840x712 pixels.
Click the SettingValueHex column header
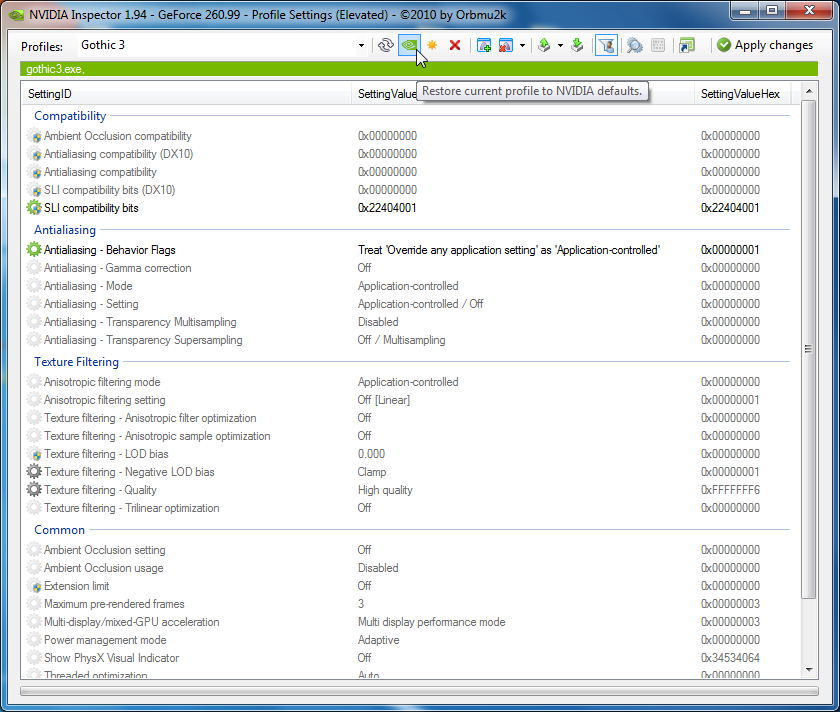[x=740, y=93]
